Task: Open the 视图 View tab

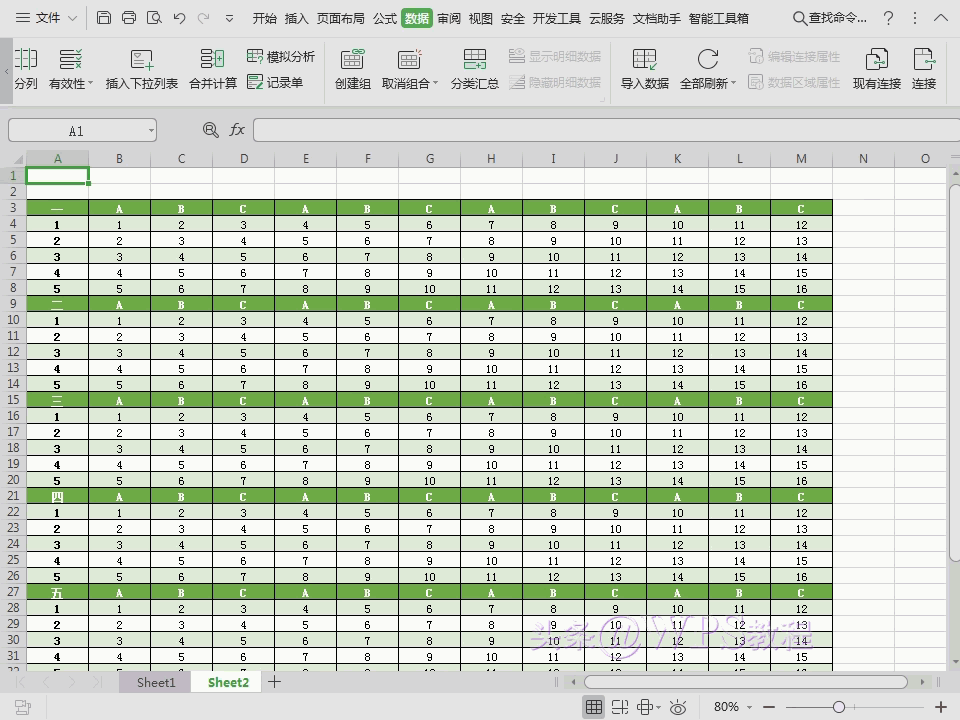Action: [x=481, y=18]
